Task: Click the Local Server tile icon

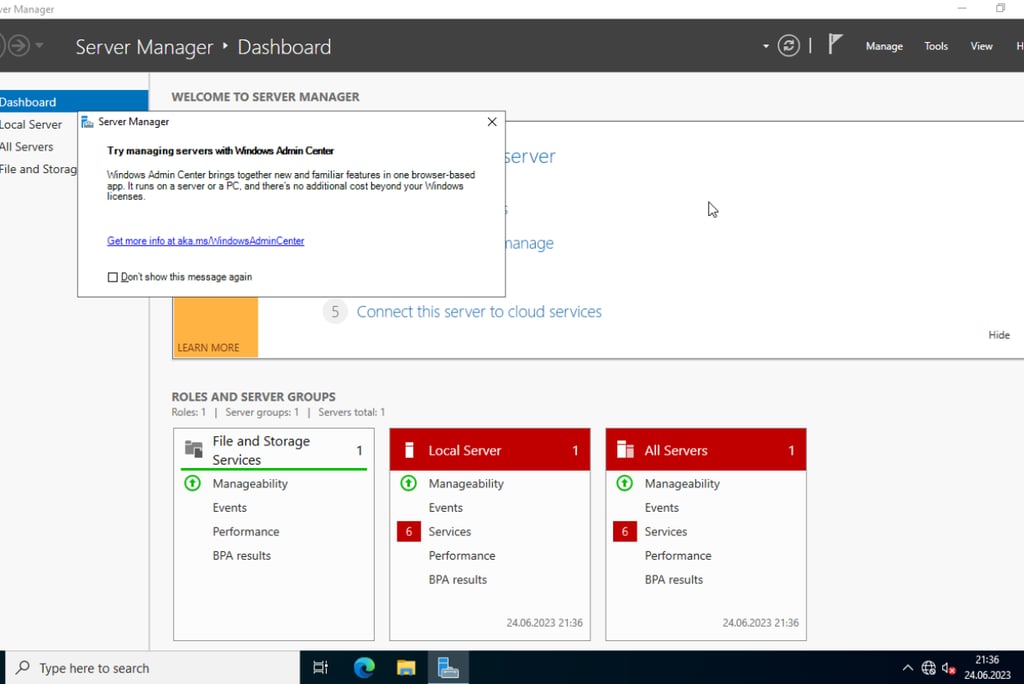Action: pyautogui.click(x=409, y=449)
